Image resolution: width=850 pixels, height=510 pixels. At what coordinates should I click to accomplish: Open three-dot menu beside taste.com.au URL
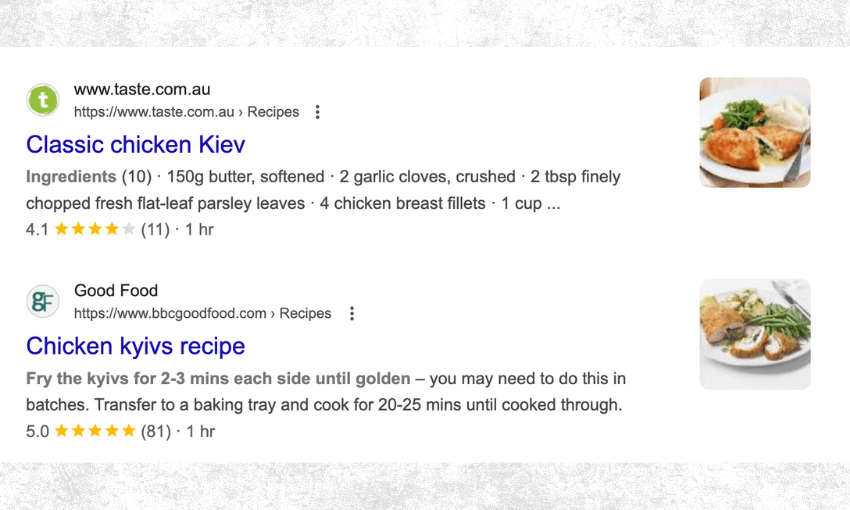coord(318,112)
